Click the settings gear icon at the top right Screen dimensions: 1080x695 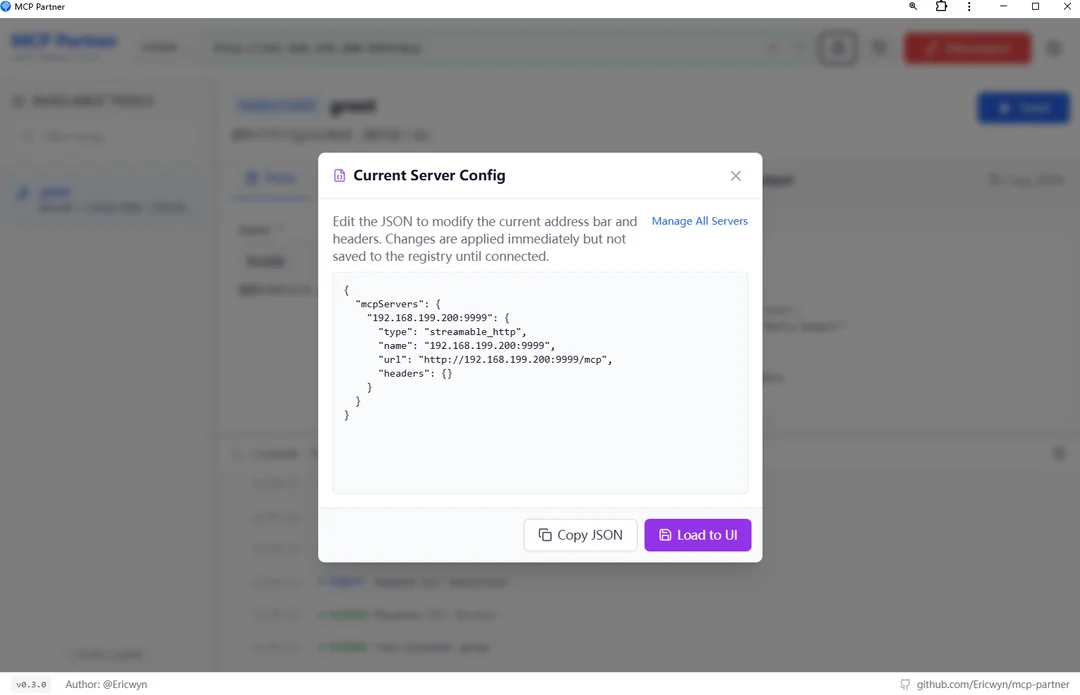[x=1053, y=48]
